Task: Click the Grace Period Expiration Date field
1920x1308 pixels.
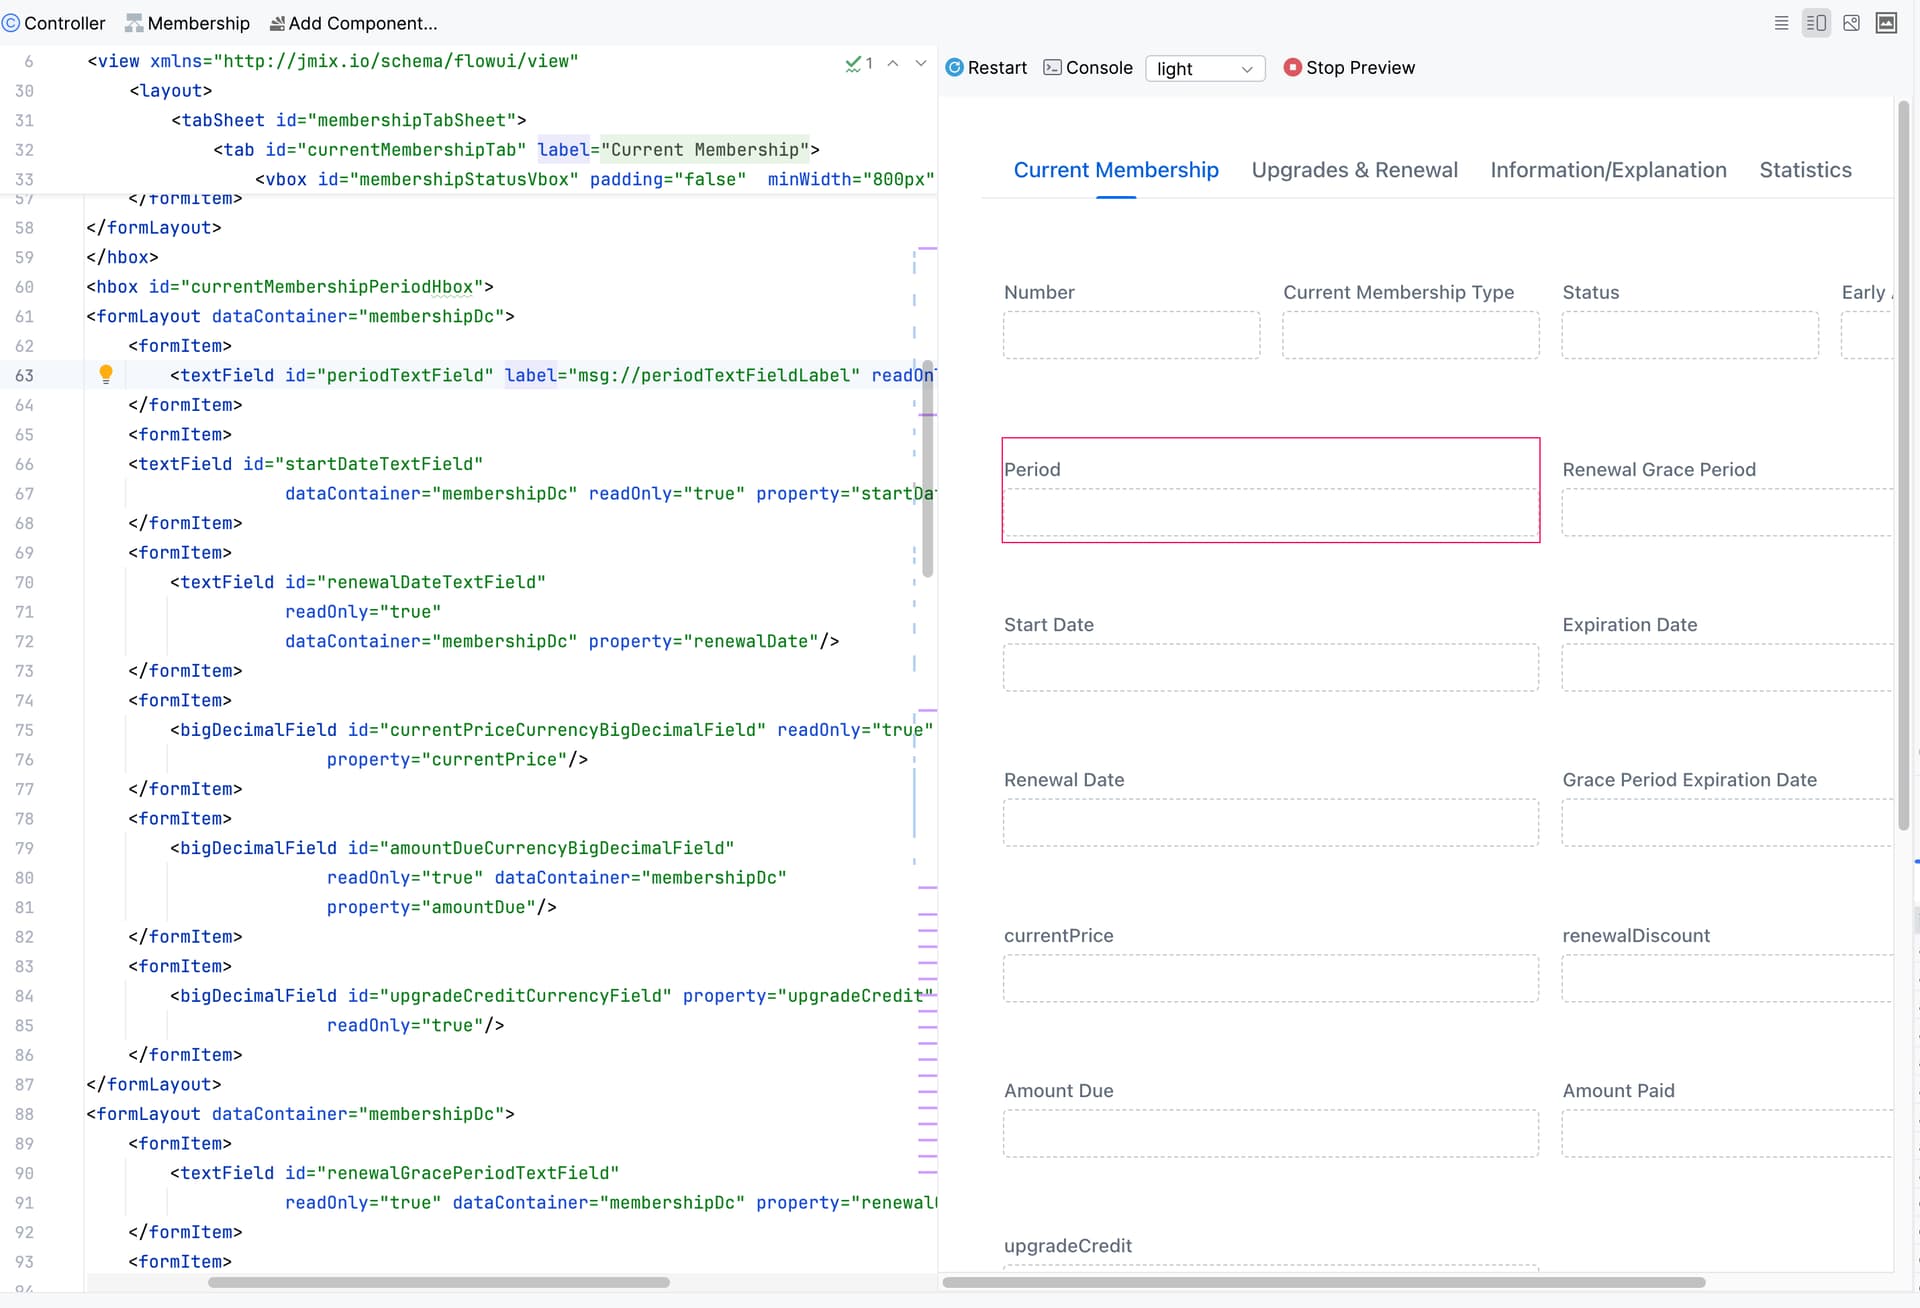Action: click(1727, 823)
